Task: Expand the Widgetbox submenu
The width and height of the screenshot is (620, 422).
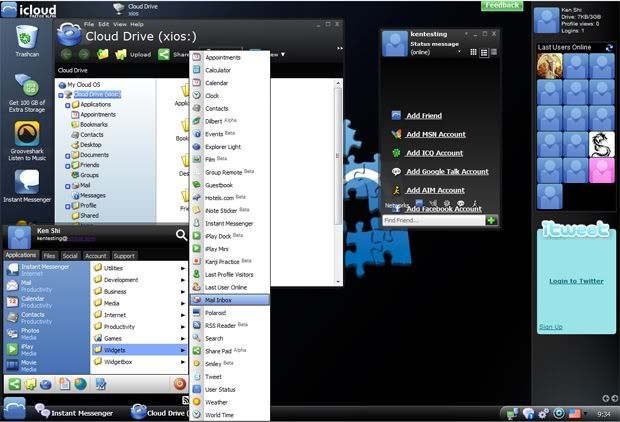Action: (139, 361)
